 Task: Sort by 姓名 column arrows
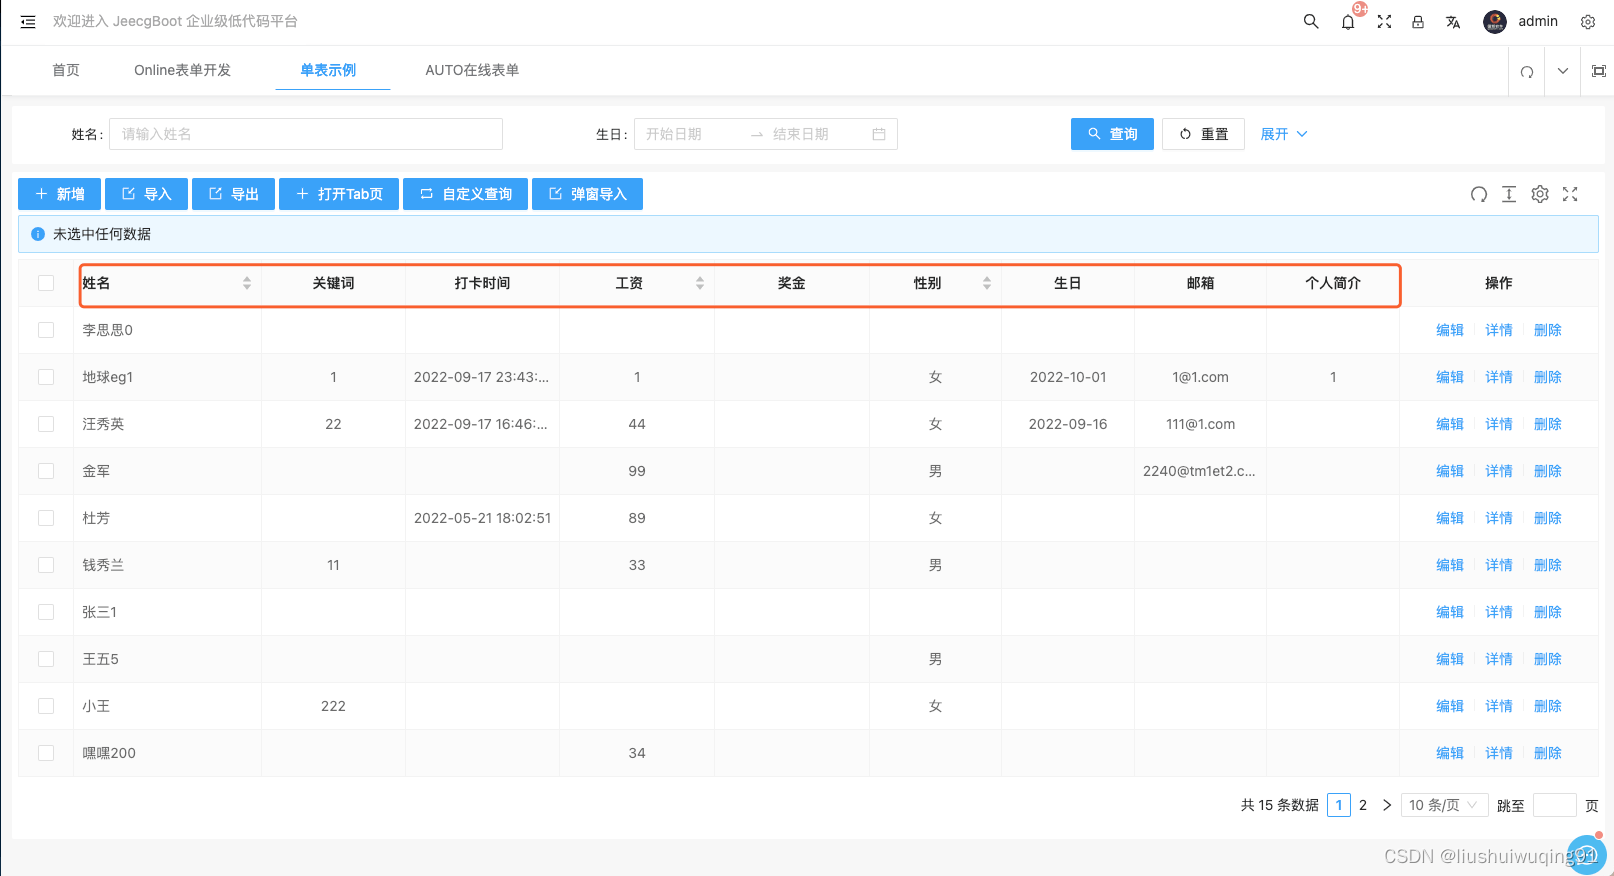point(247,283)
